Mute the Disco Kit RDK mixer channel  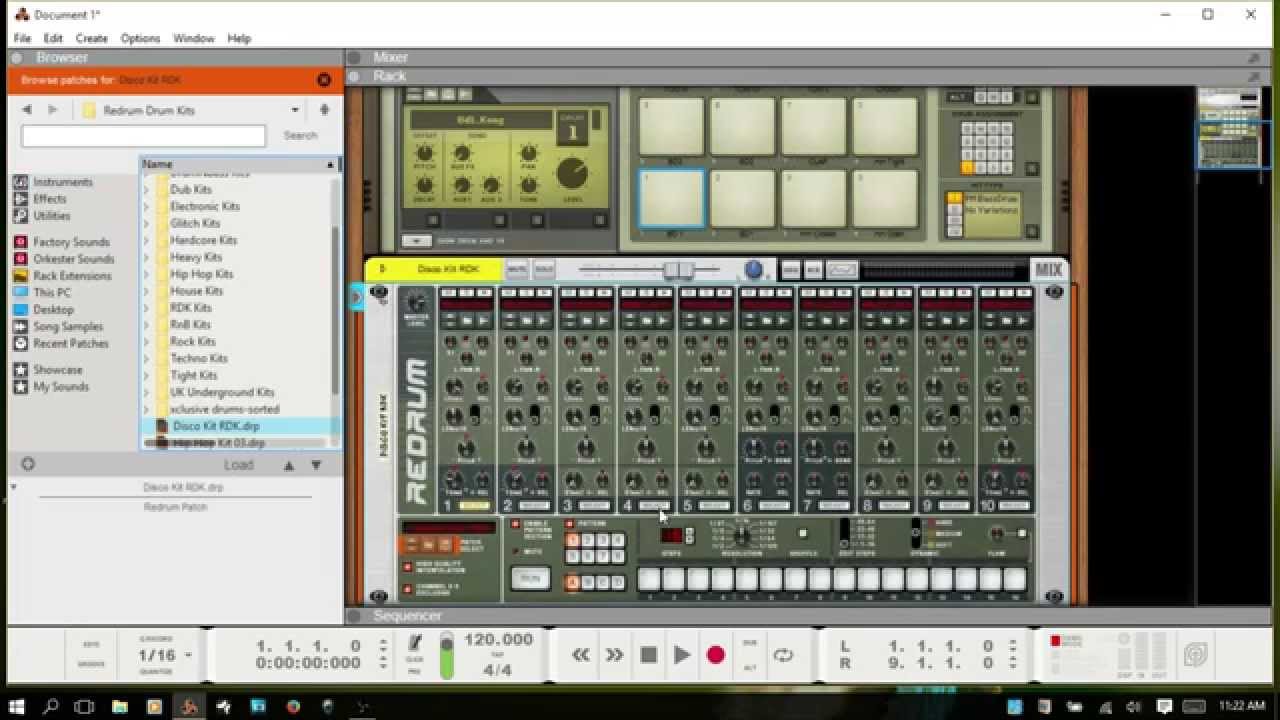pyautogui.click(x=516, y=270)
